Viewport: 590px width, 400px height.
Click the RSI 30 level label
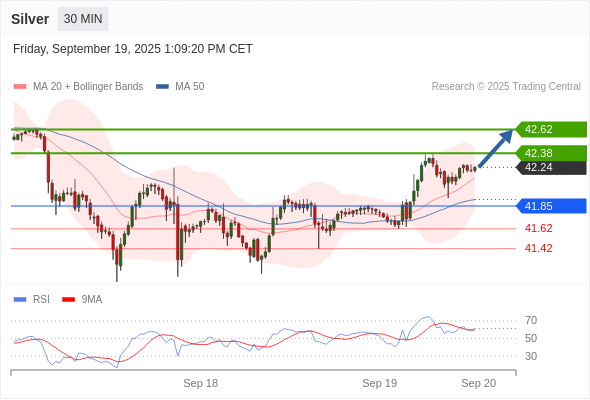click(x=531, y=356)
